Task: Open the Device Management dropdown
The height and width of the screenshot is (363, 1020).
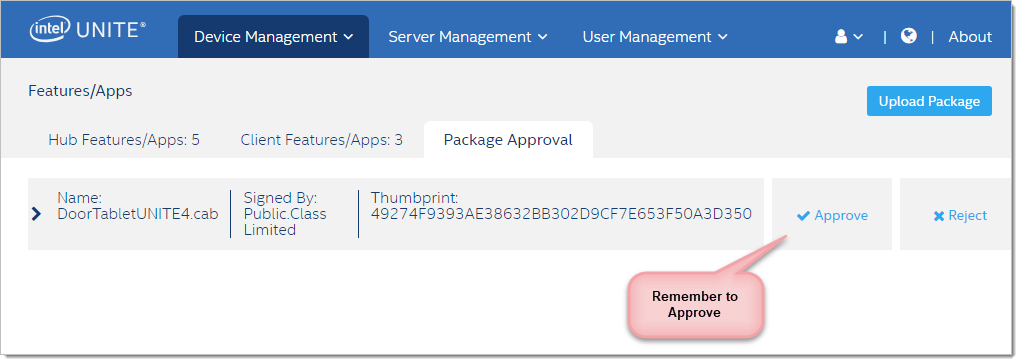Action: point(273,37)
